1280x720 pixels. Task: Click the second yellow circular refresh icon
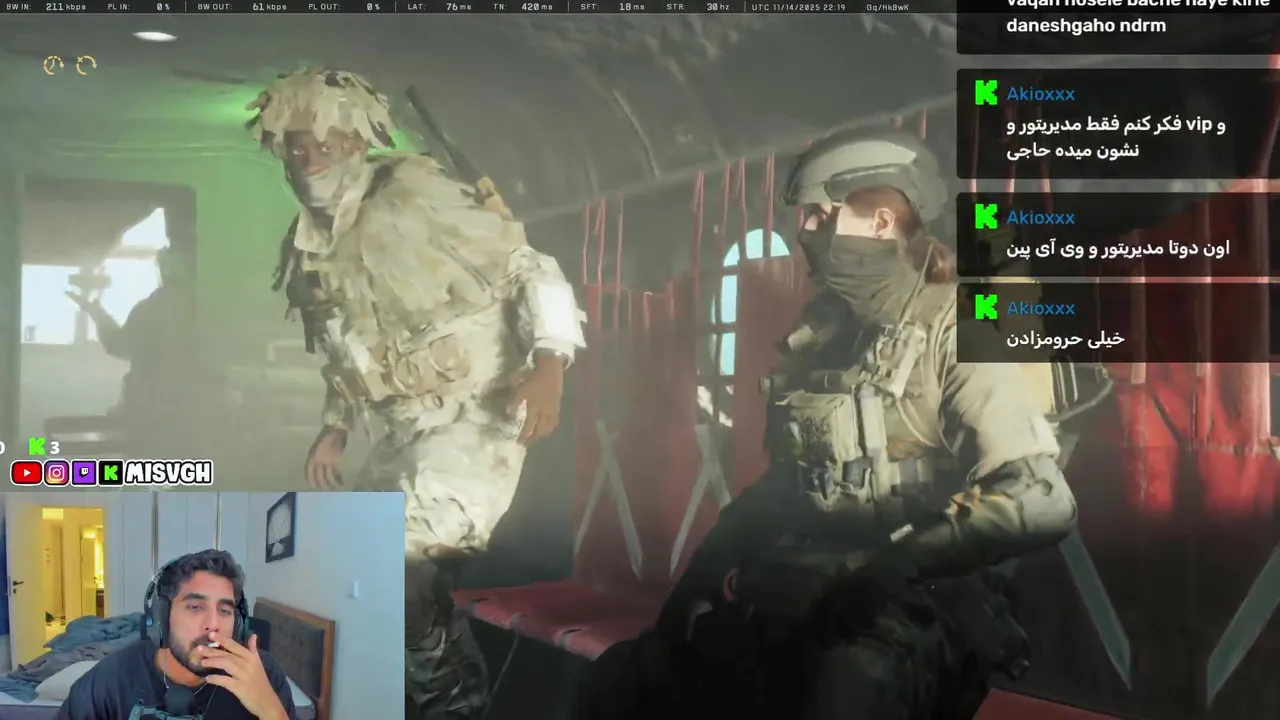tap(86, 65)
